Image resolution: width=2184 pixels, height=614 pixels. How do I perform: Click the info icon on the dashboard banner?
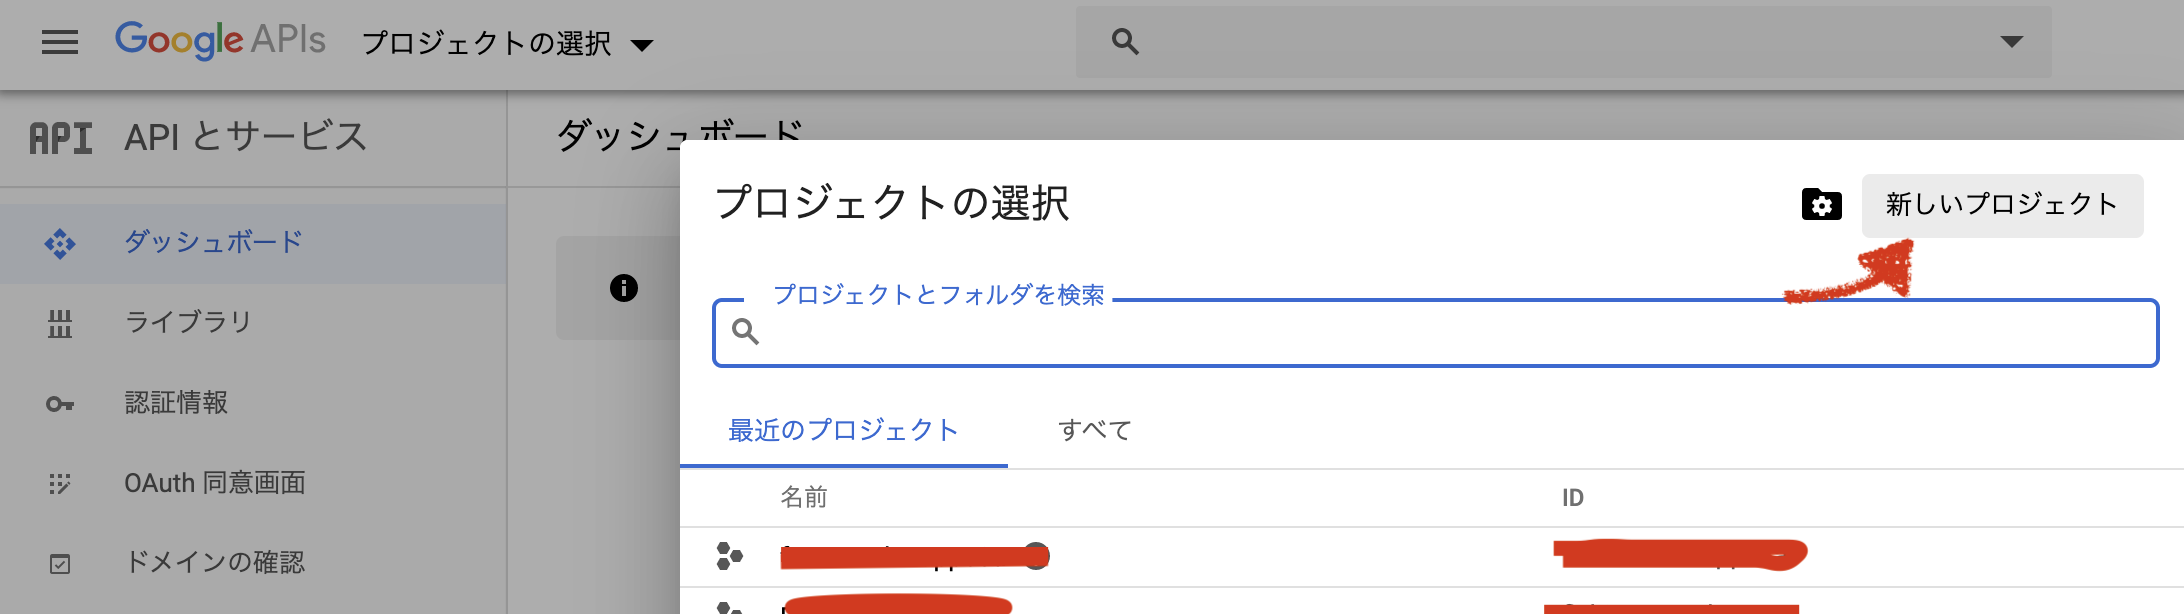pos(625,287)
